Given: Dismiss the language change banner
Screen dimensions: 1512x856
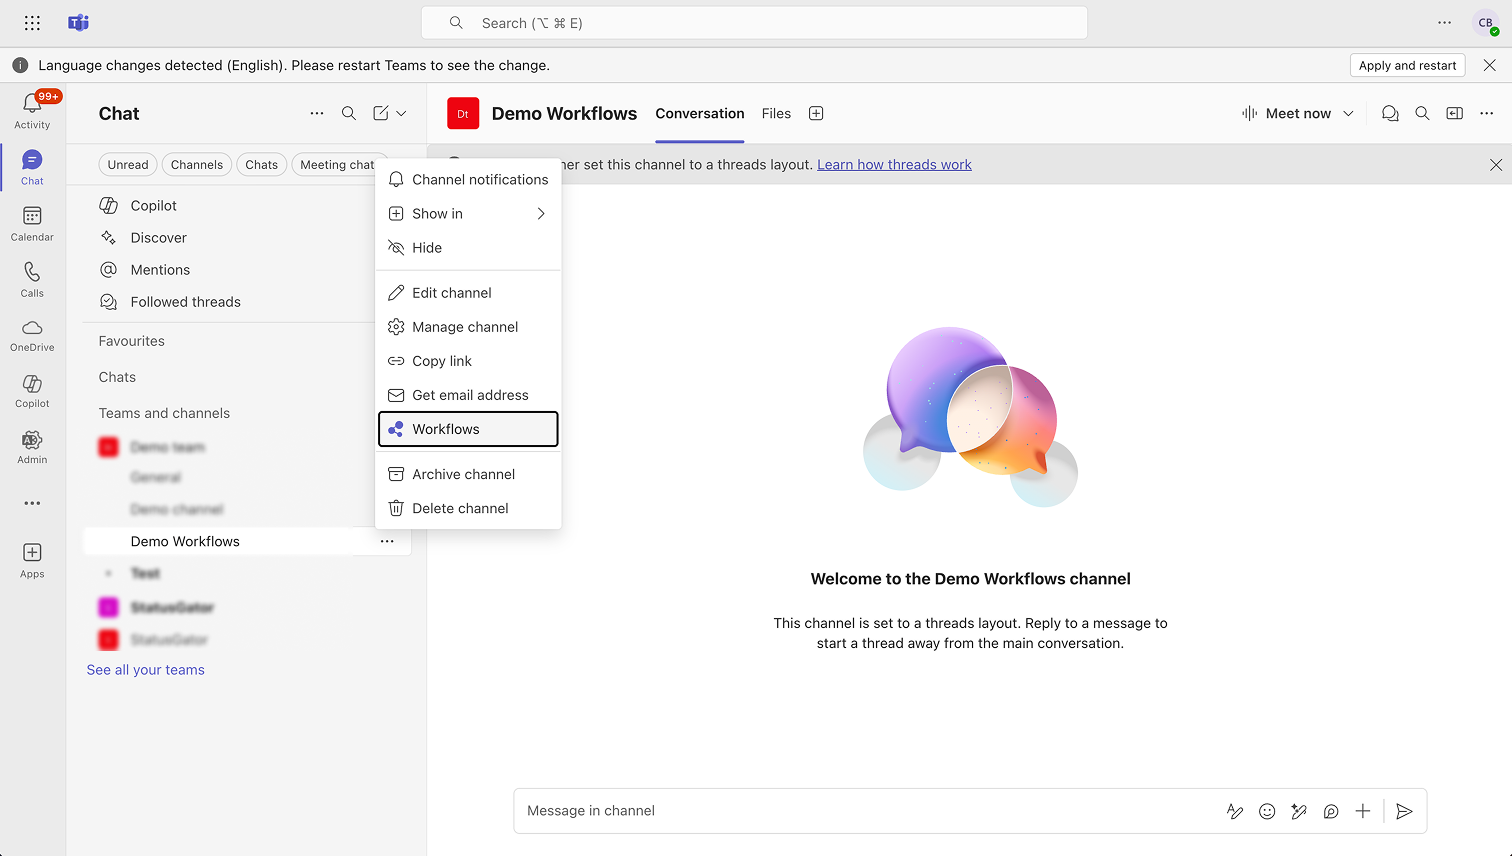Looking at the screenshot, I should tap(1490, 65).
